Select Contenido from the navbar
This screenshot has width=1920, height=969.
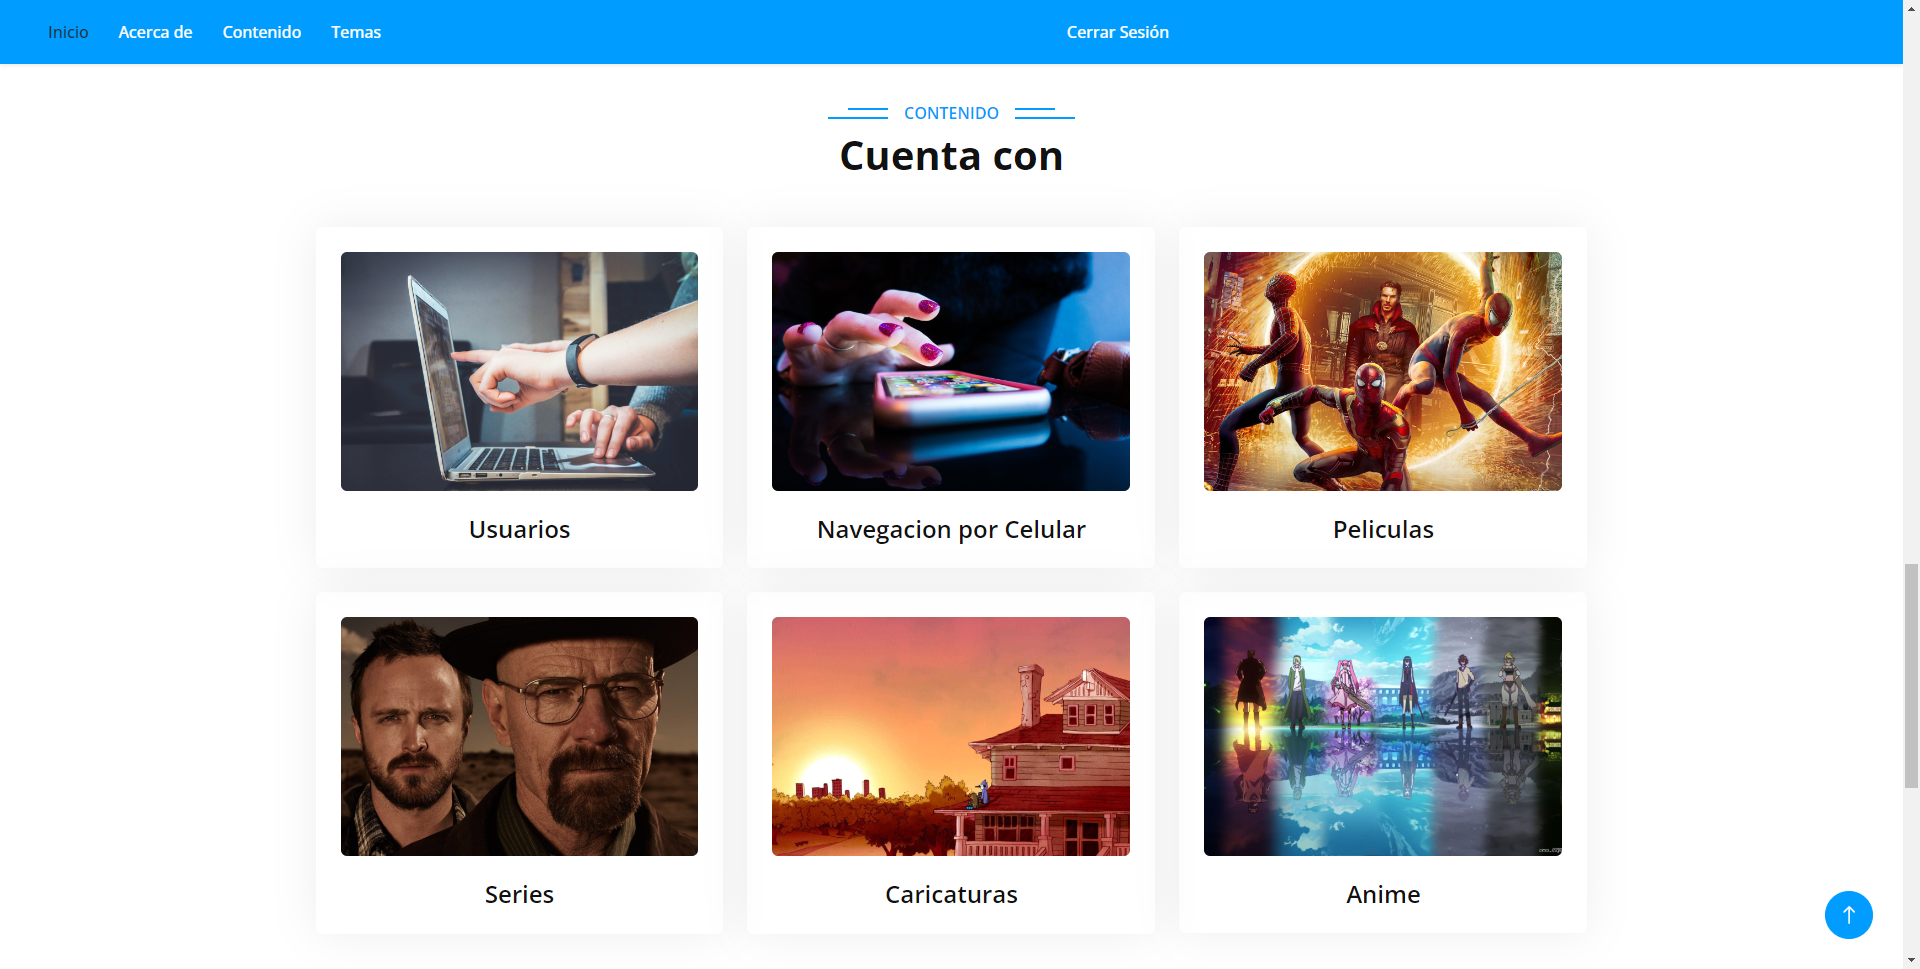point(262,31)
